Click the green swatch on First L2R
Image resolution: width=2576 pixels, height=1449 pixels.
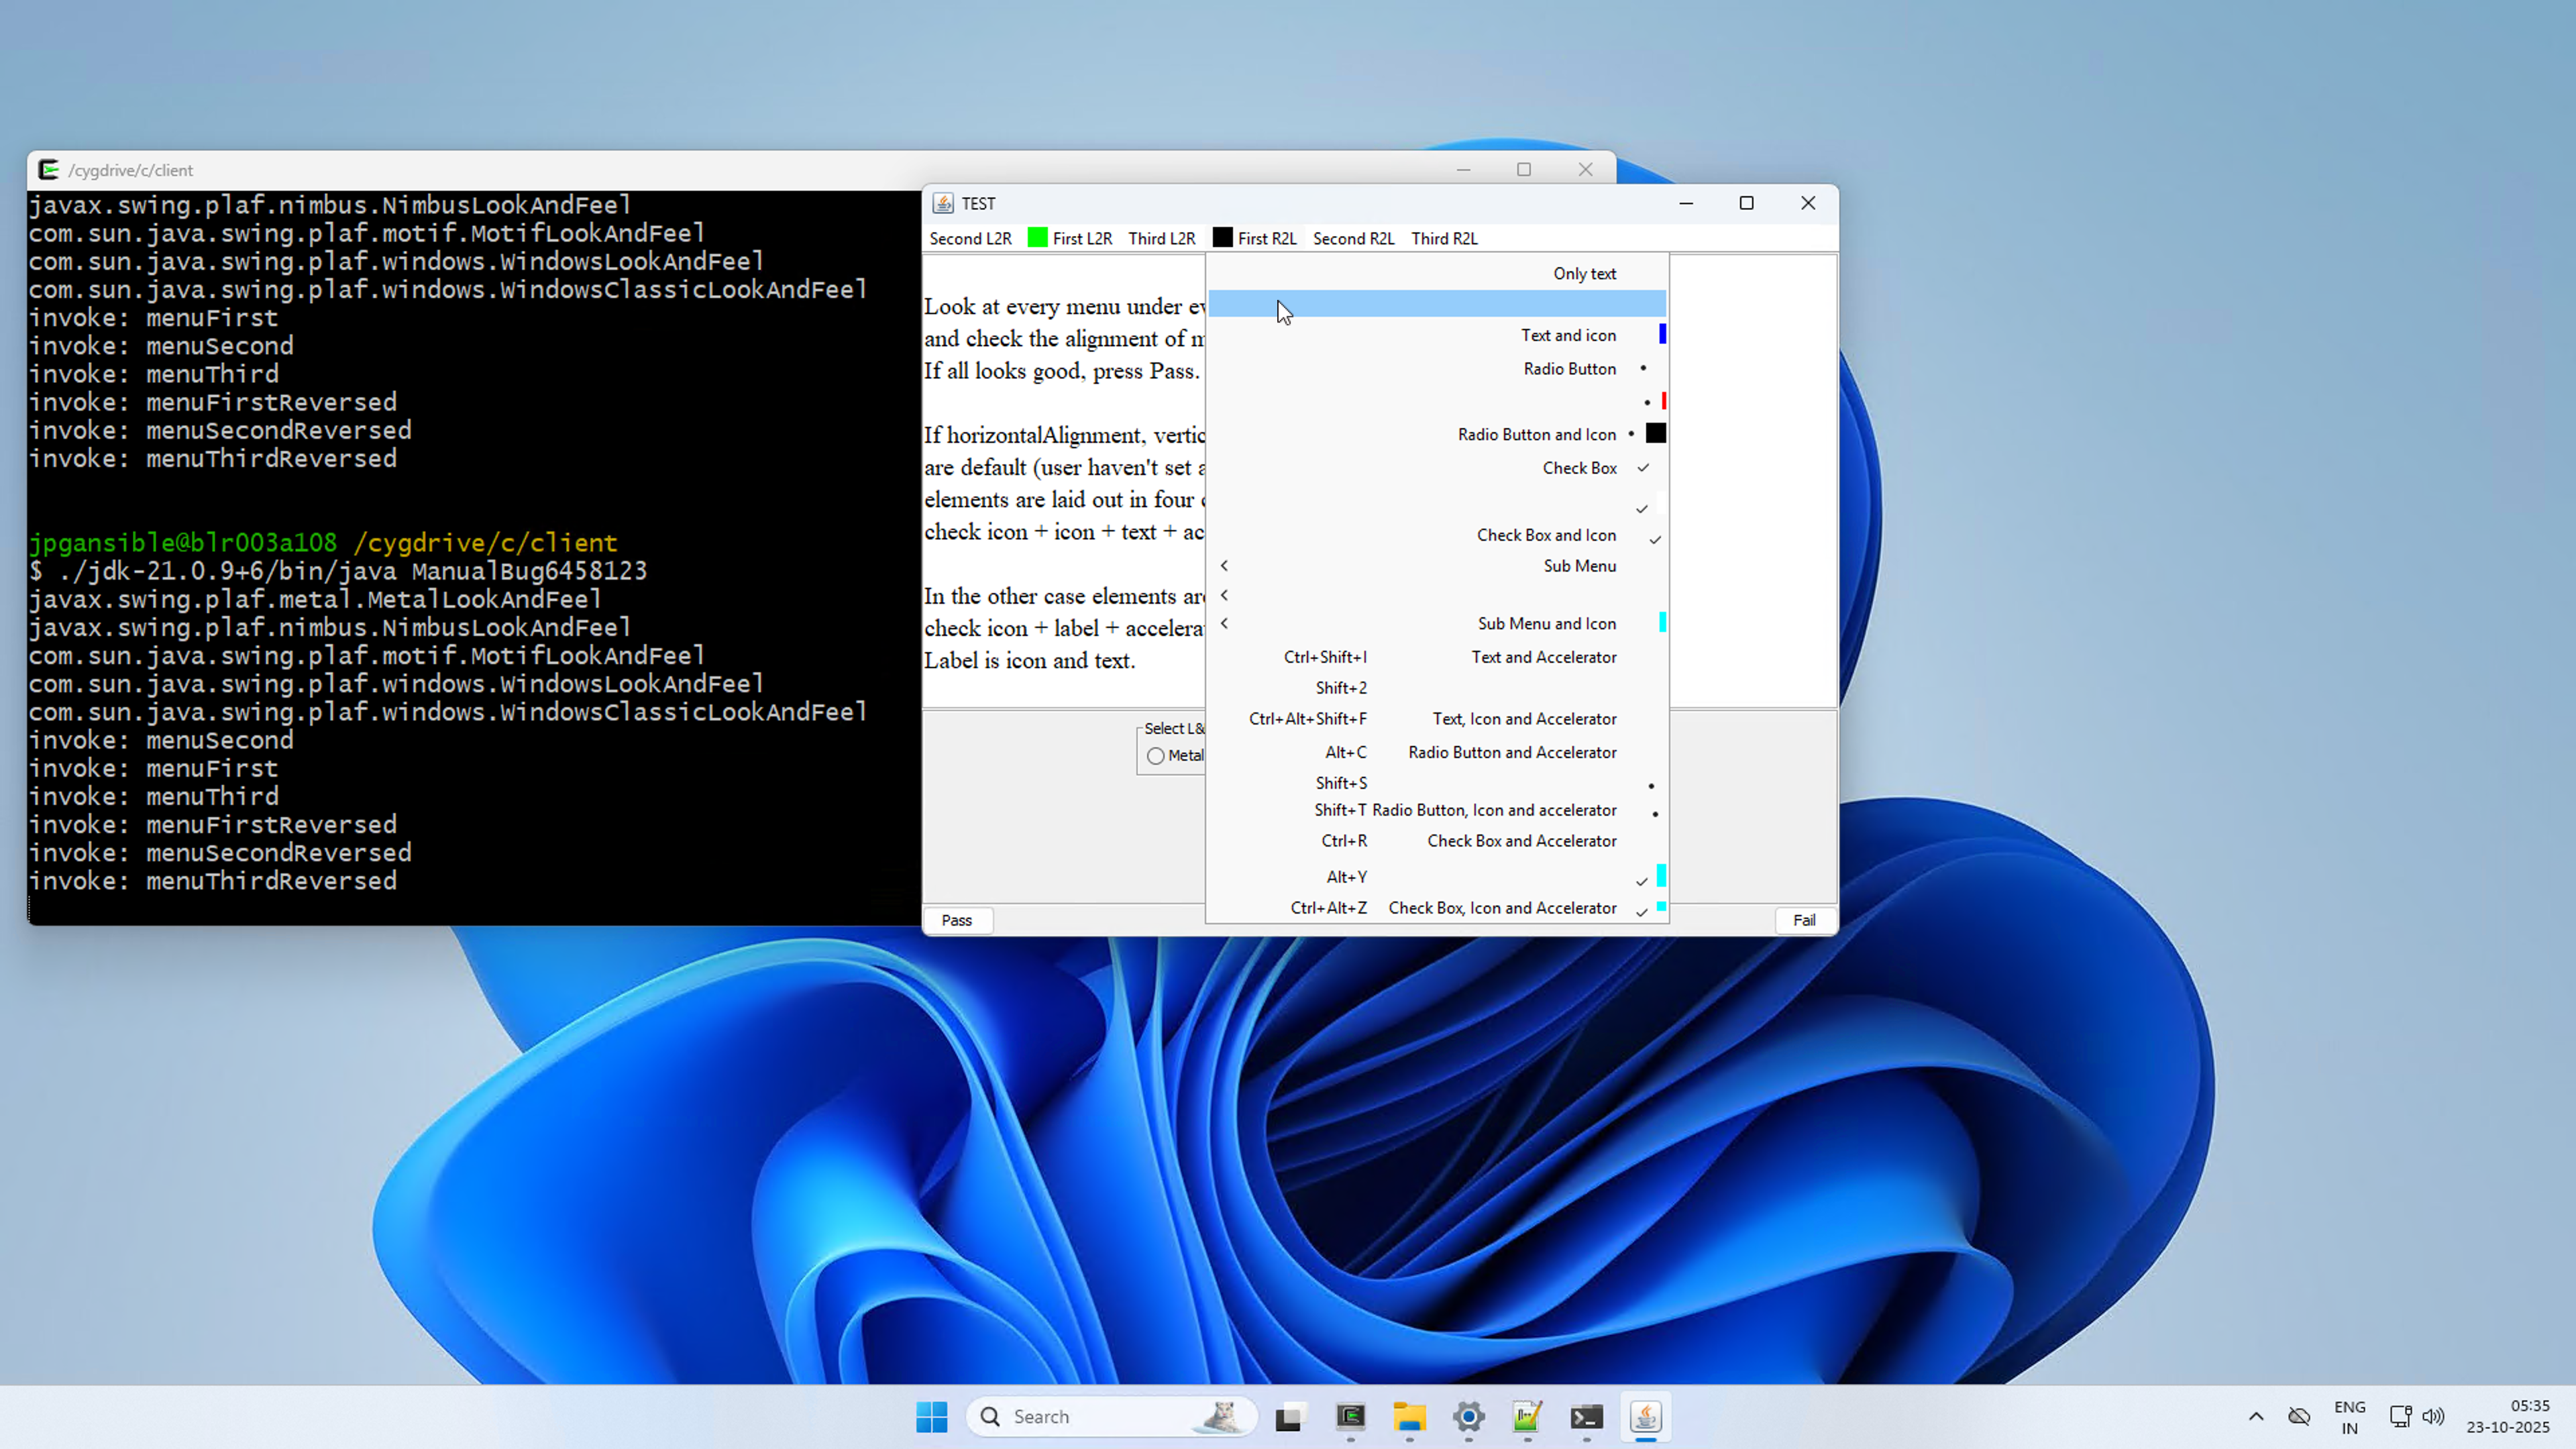[1037, 238]
